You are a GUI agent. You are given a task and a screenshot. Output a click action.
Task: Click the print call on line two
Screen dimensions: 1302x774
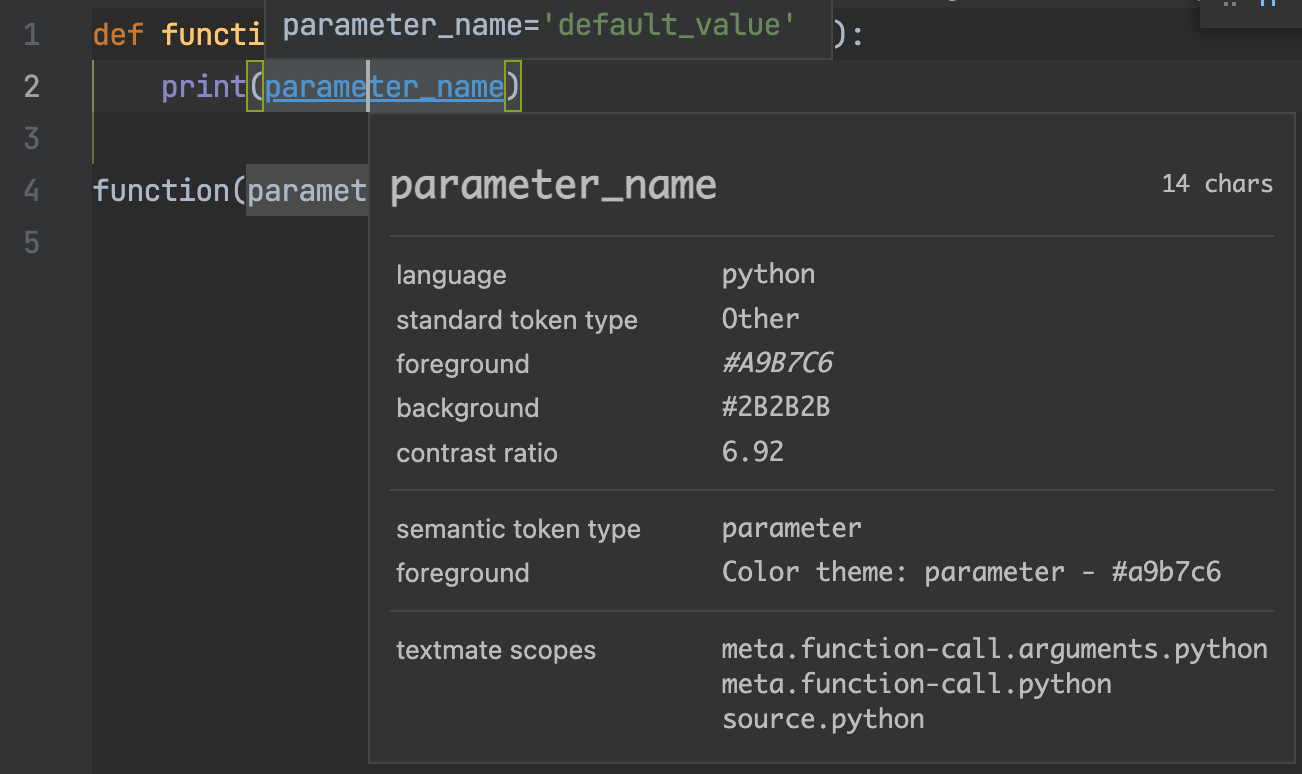coord(203,88)
